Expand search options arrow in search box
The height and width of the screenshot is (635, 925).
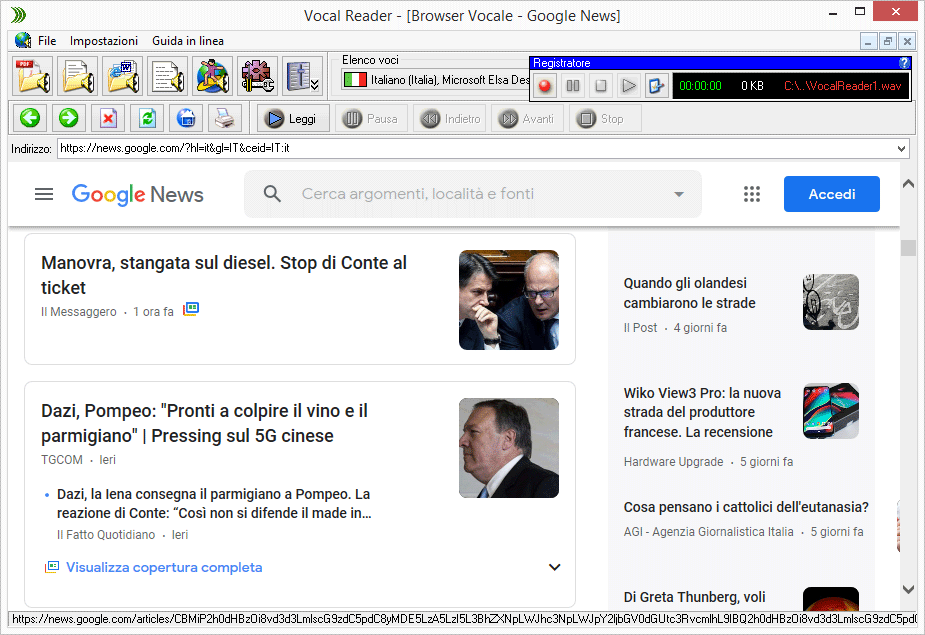tap(679, 194)
